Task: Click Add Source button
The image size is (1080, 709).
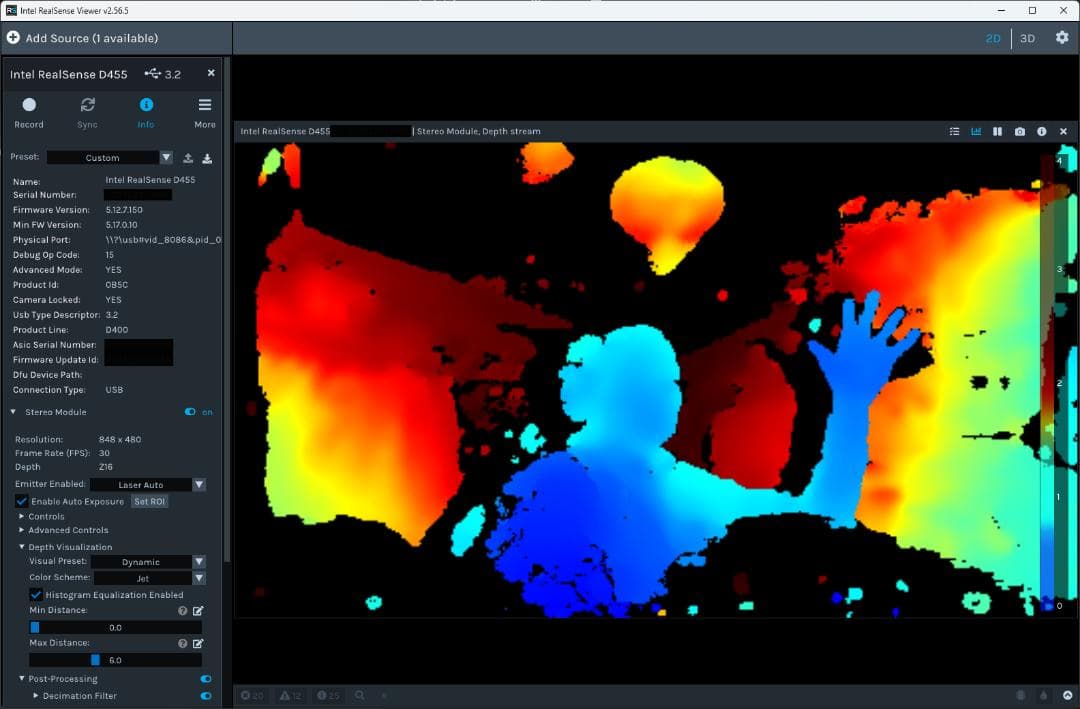Action: pyautogui.click(x=82, y=38)
